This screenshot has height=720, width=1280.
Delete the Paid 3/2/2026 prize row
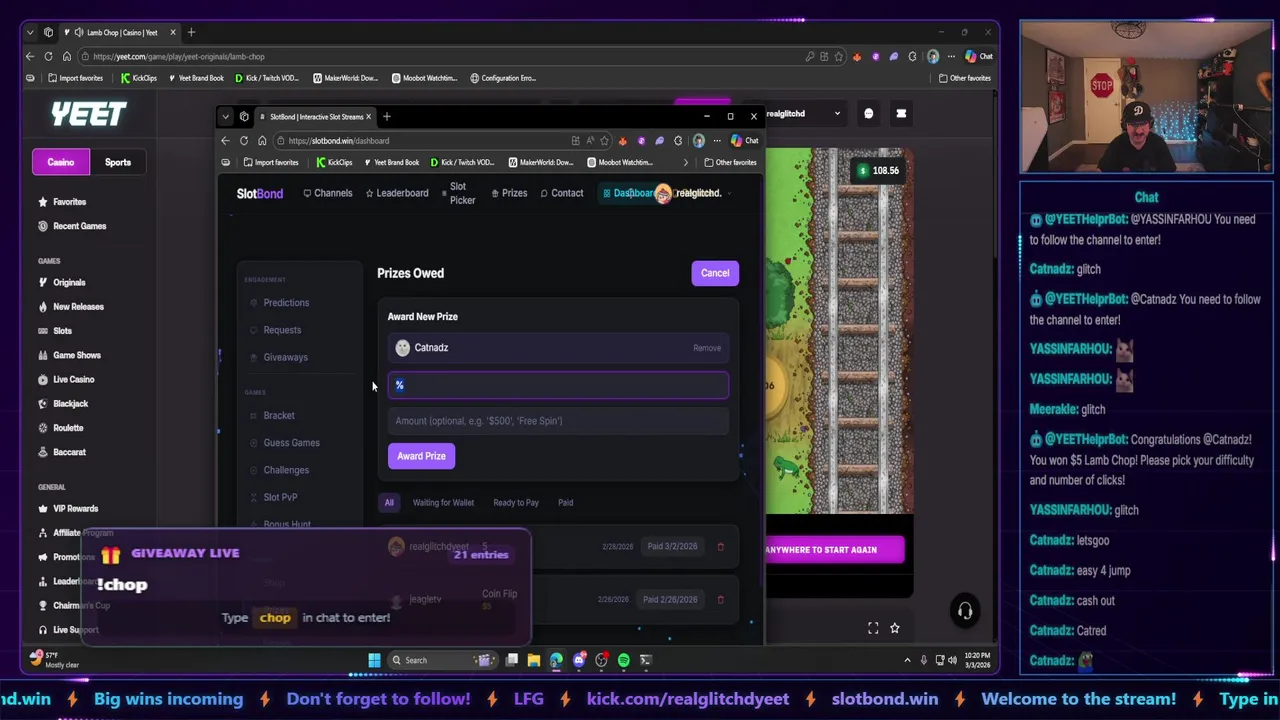click(720, 547)
